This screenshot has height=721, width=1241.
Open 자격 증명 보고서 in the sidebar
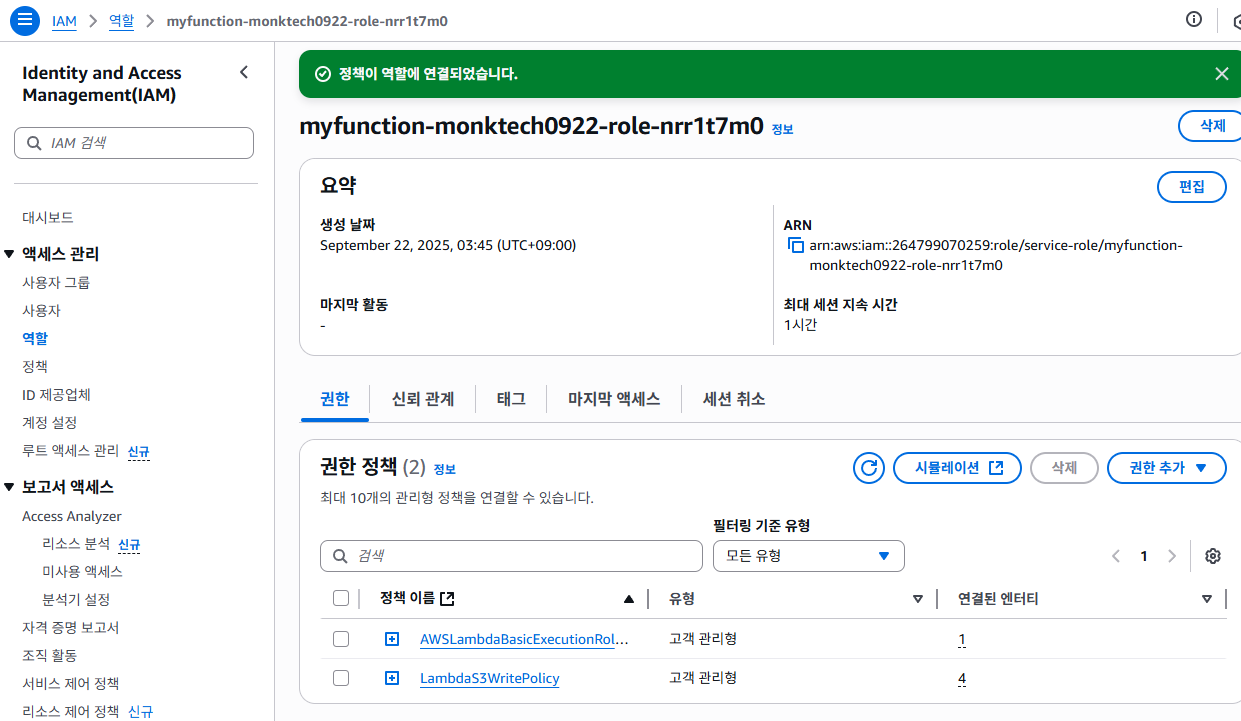[70, 628]
